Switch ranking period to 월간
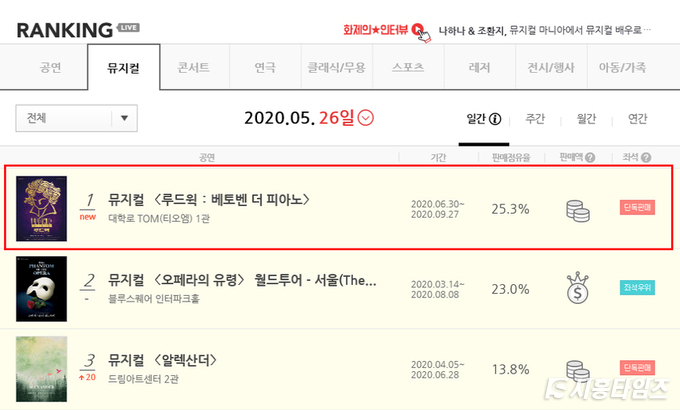The height and width of the screenshot is (410, 680). (586, 119)
